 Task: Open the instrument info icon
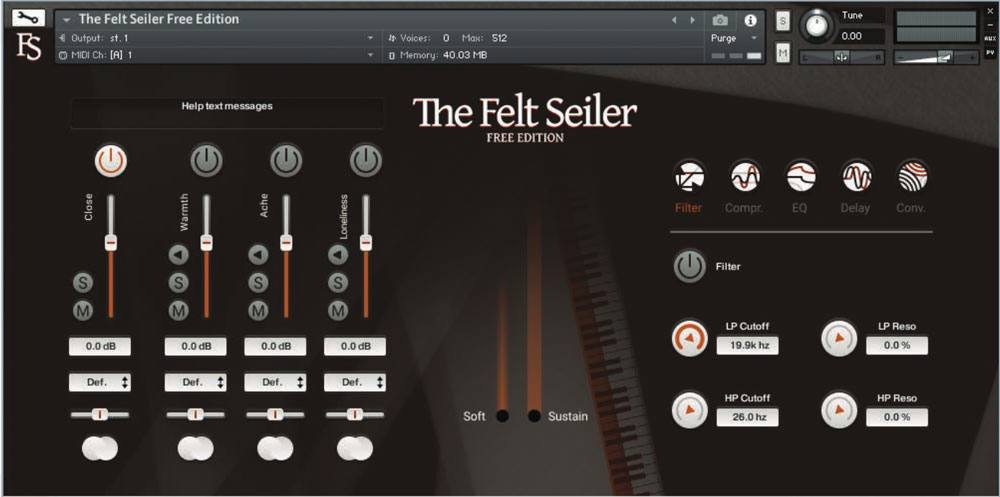point(750,19)
